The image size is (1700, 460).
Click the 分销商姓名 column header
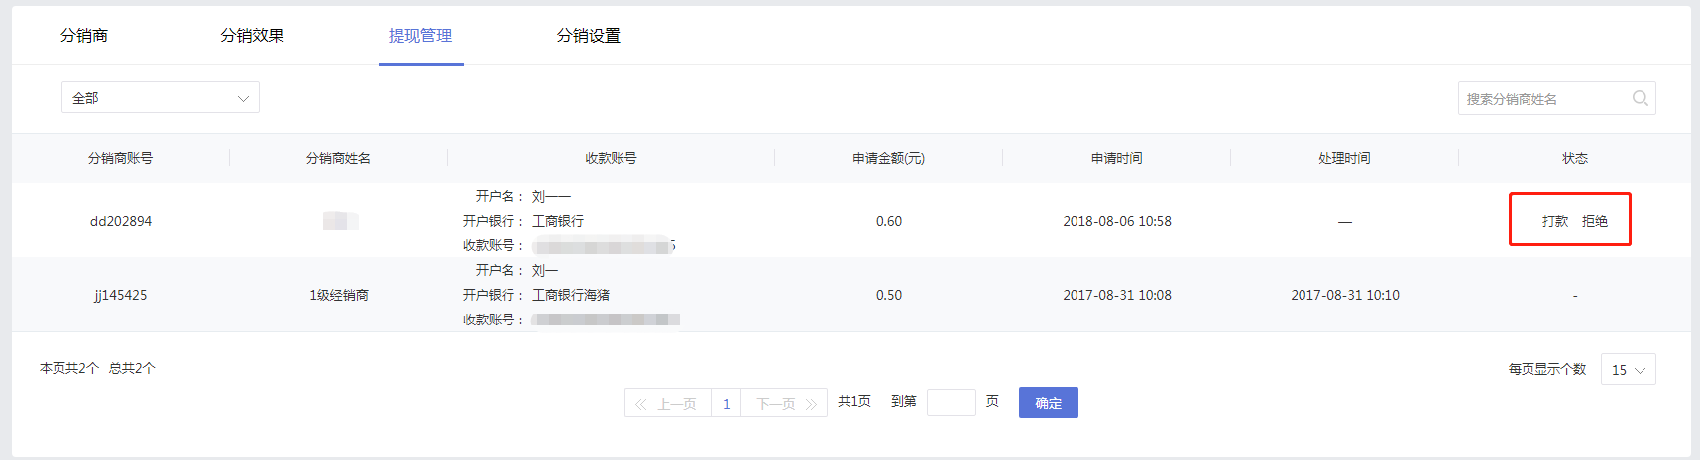coord(338,158)
